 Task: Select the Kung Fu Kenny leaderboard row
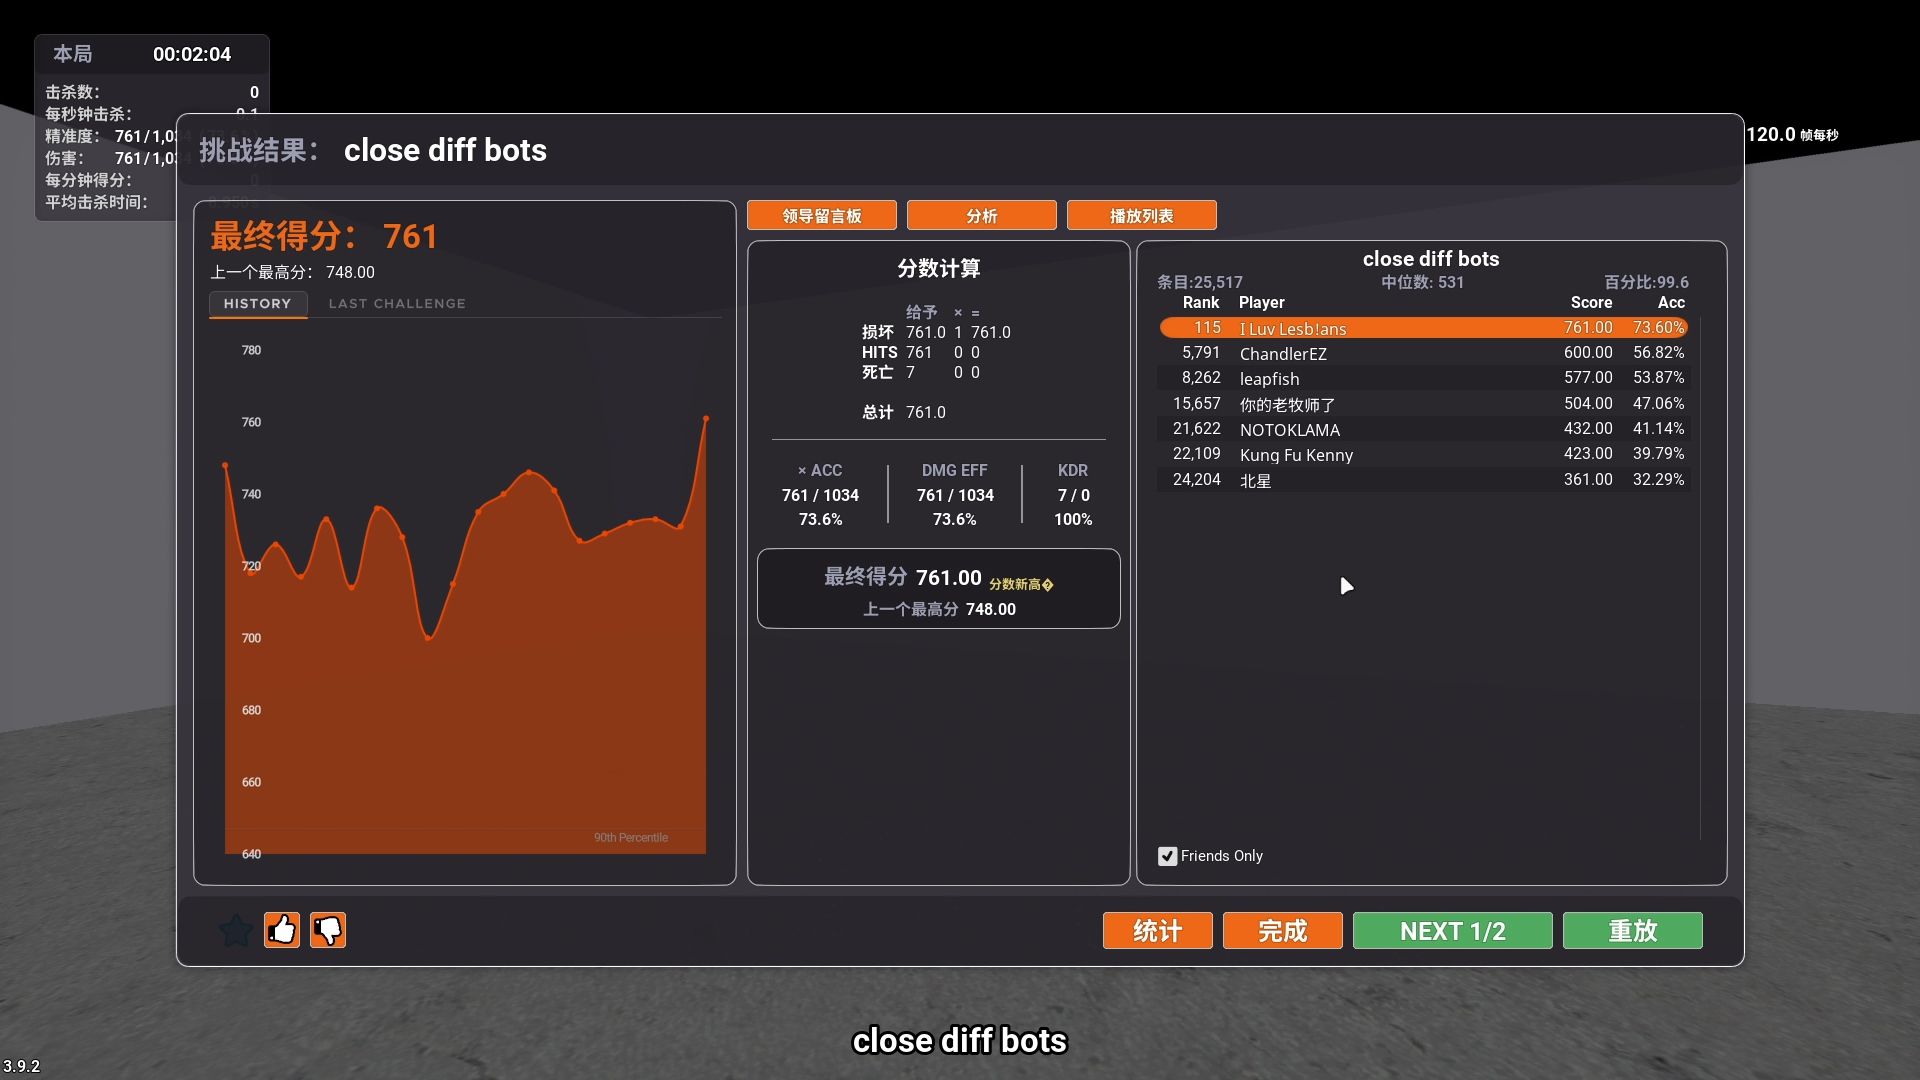[1424, 454]
